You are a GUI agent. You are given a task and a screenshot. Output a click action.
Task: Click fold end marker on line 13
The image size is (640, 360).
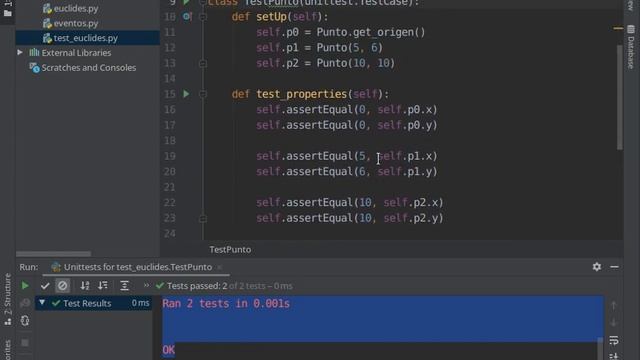click(x=203, y=63)
